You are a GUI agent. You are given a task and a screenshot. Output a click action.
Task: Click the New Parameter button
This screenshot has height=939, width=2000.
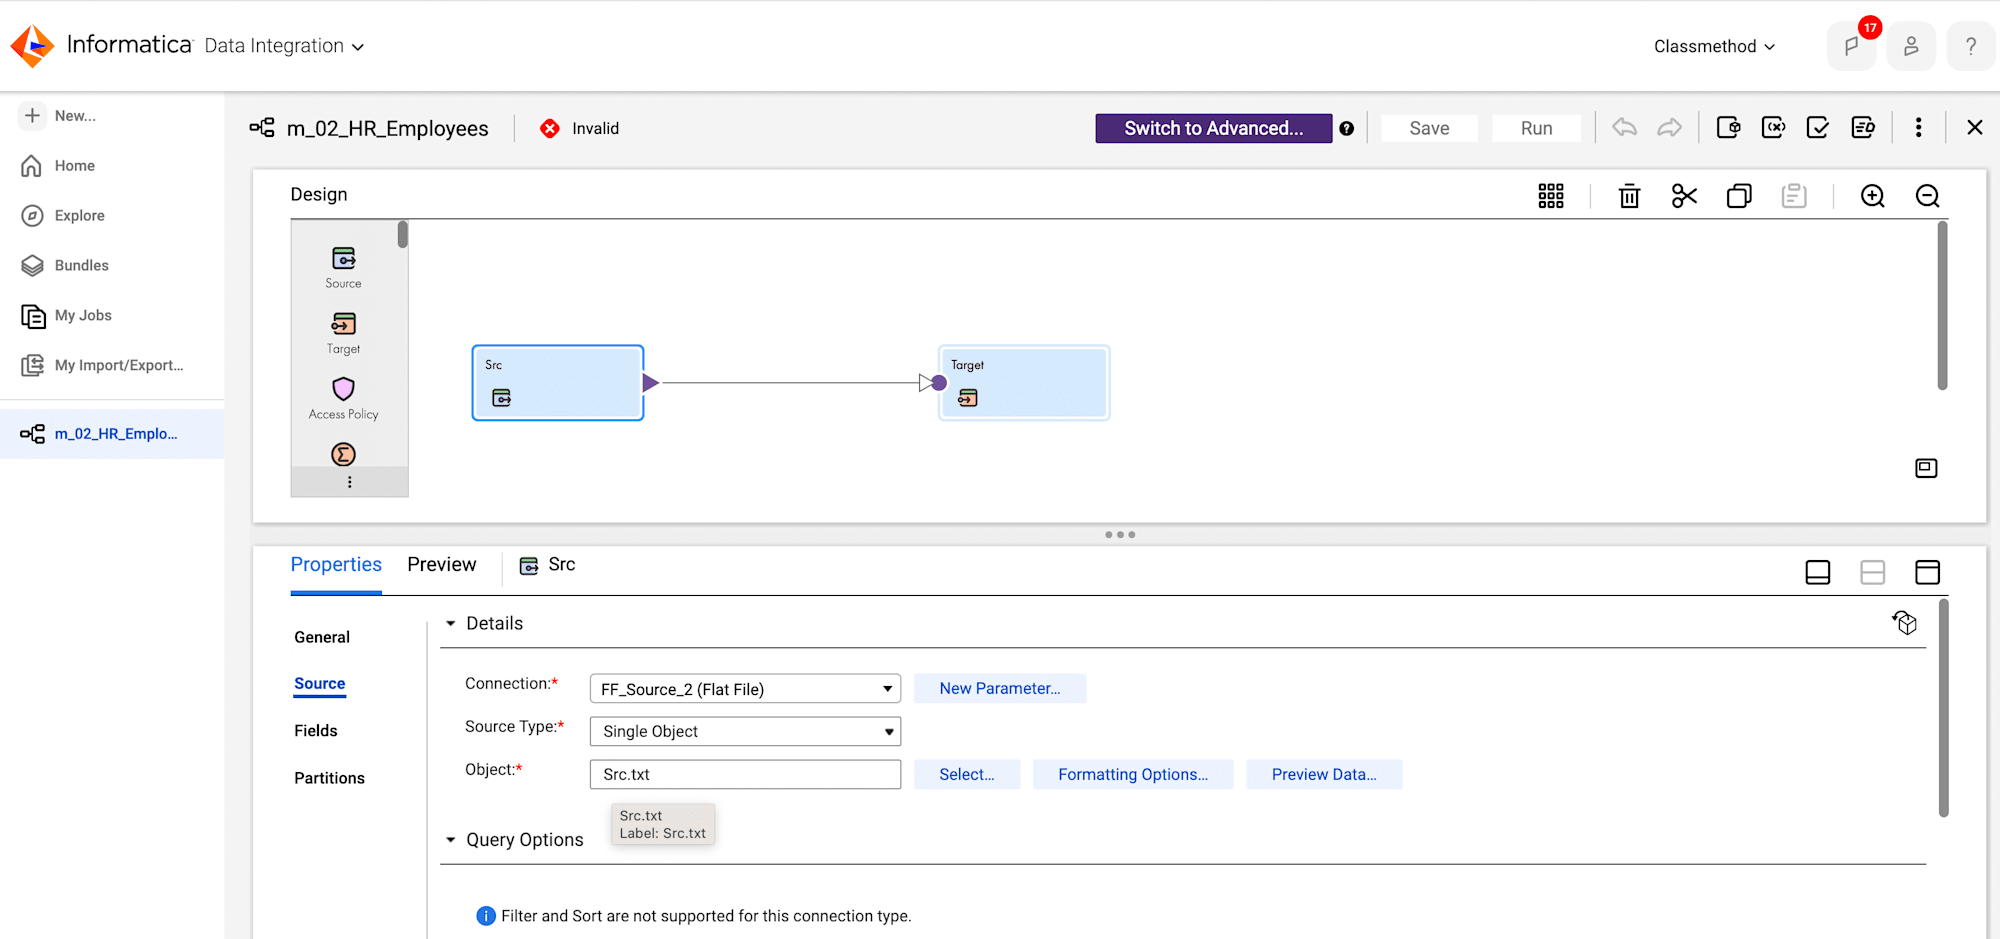pos(1000,688)
